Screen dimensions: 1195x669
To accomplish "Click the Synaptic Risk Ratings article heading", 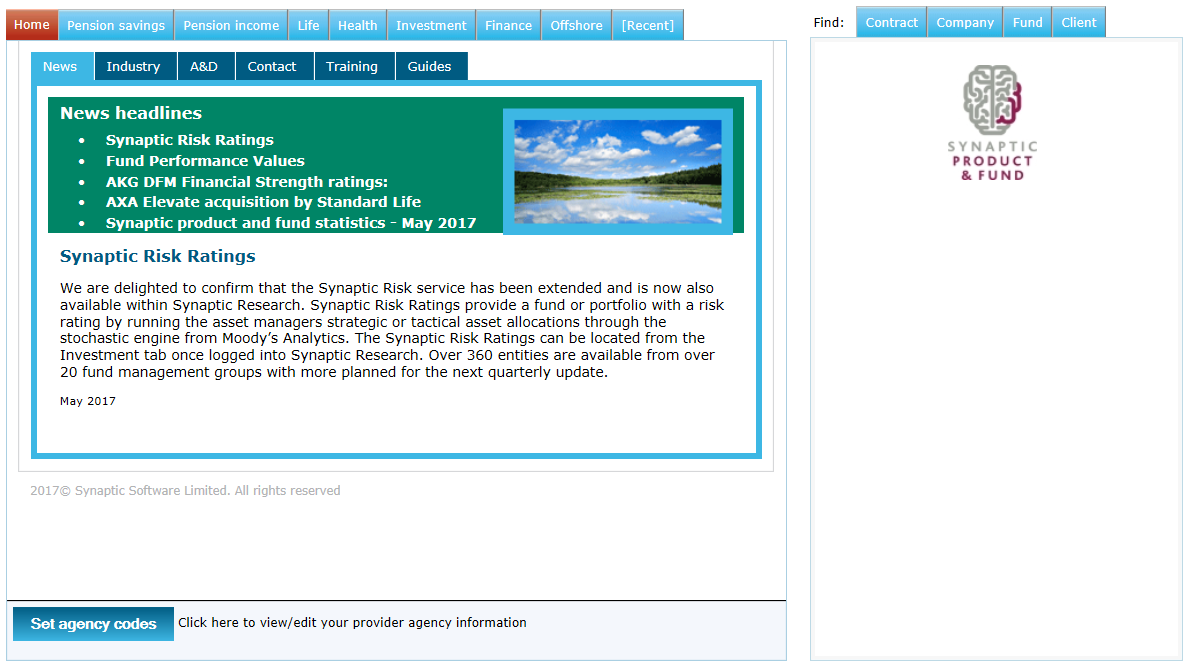I will coord(158,256).
